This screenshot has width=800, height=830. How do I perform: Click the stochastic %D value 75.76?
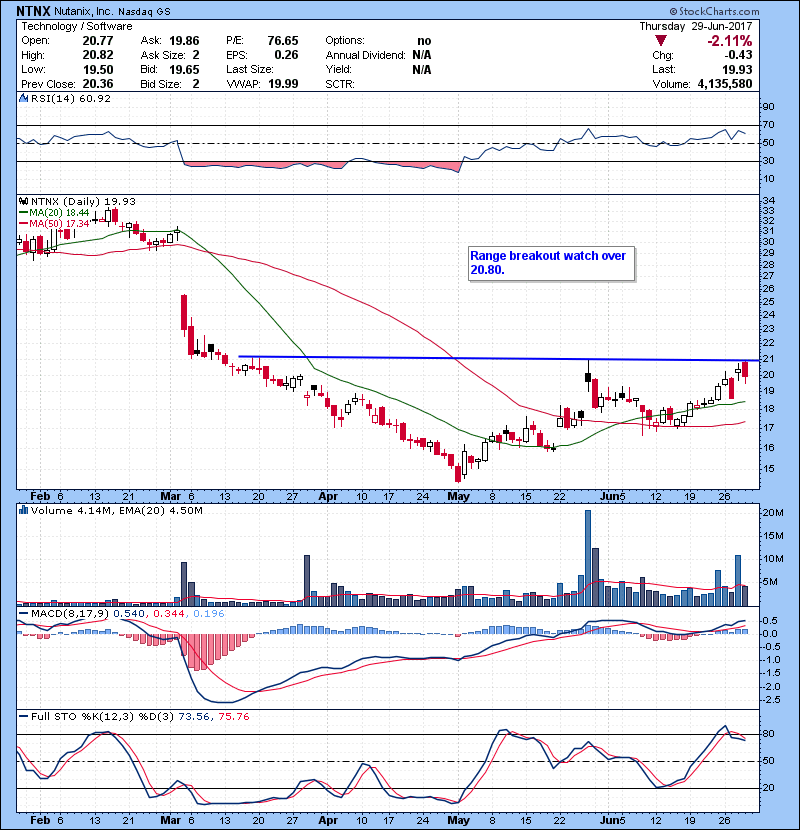click(233, 716)
